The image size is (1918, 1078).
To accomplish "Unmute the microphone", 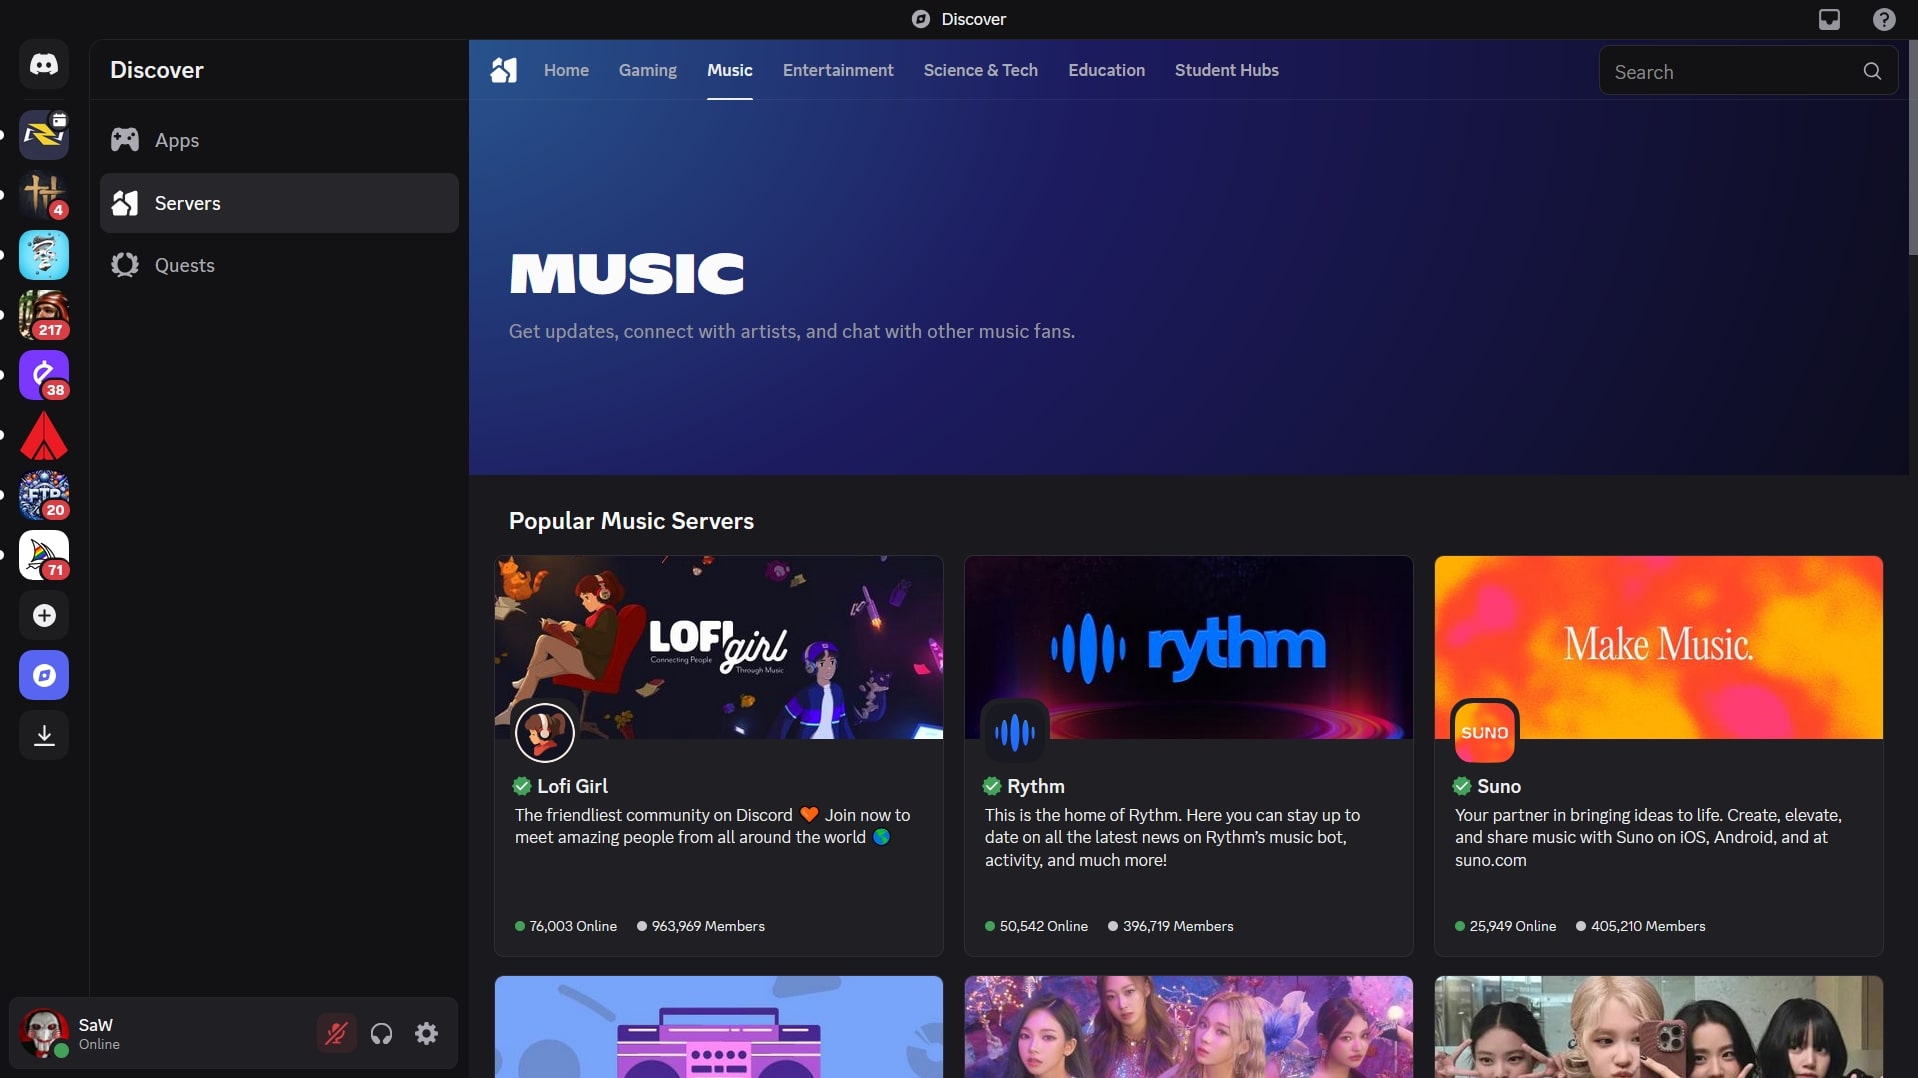I will (x=336, y=1033).
